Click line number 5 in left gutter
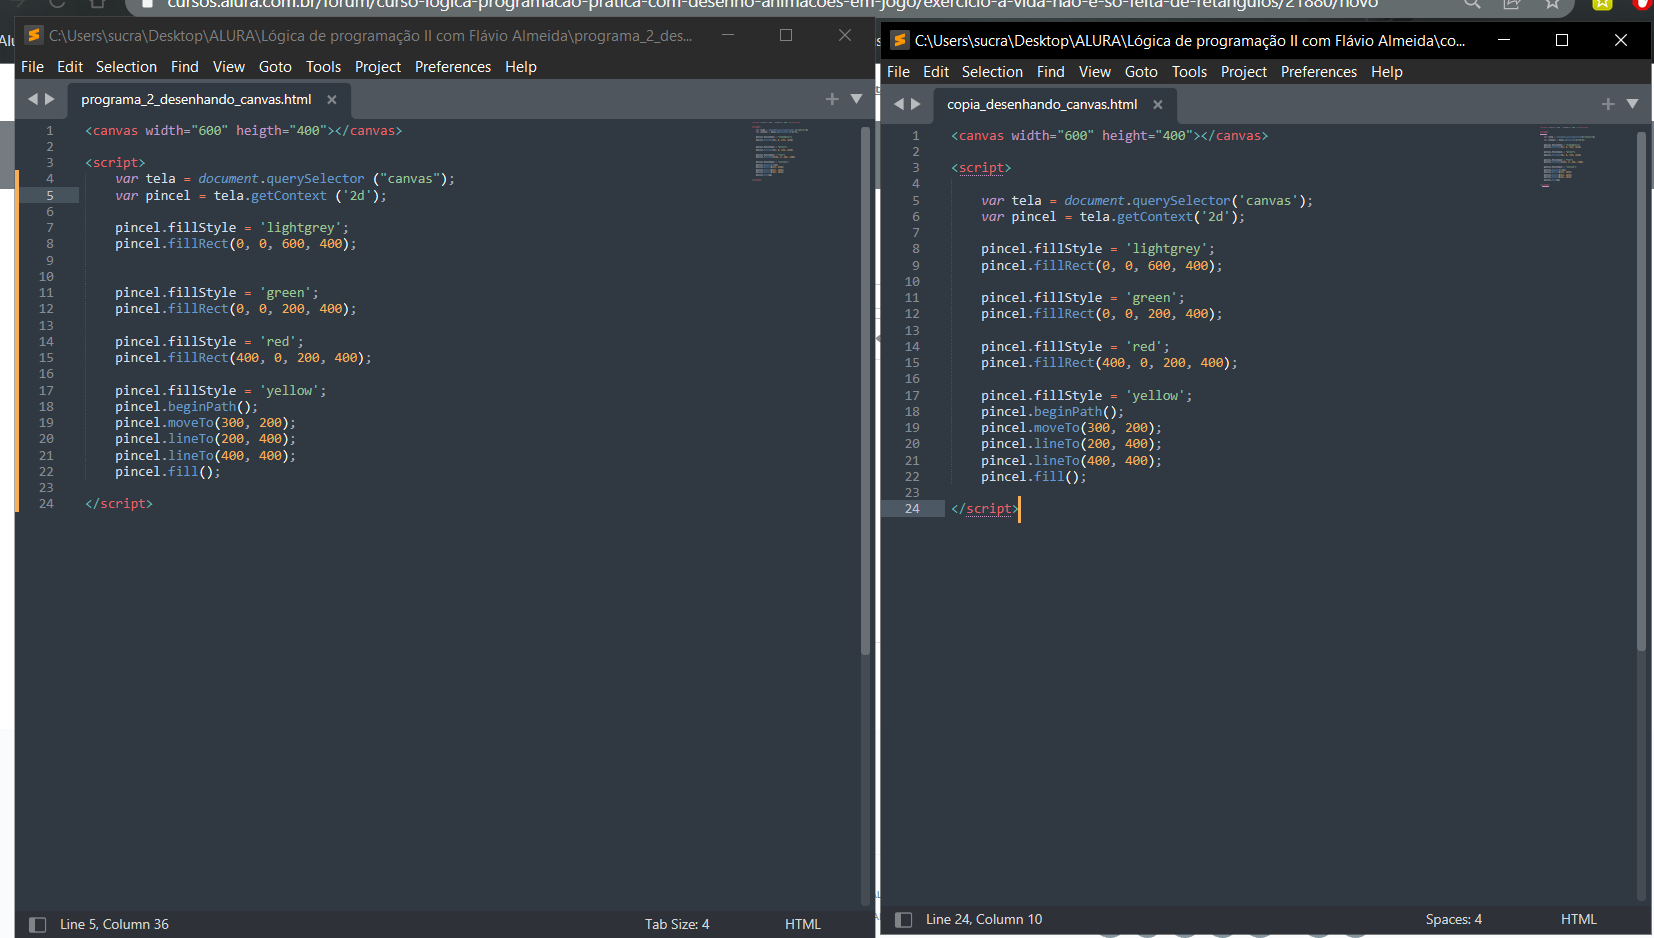The width and height of the screenshot is (1654, 938). [x=49, y=196]
